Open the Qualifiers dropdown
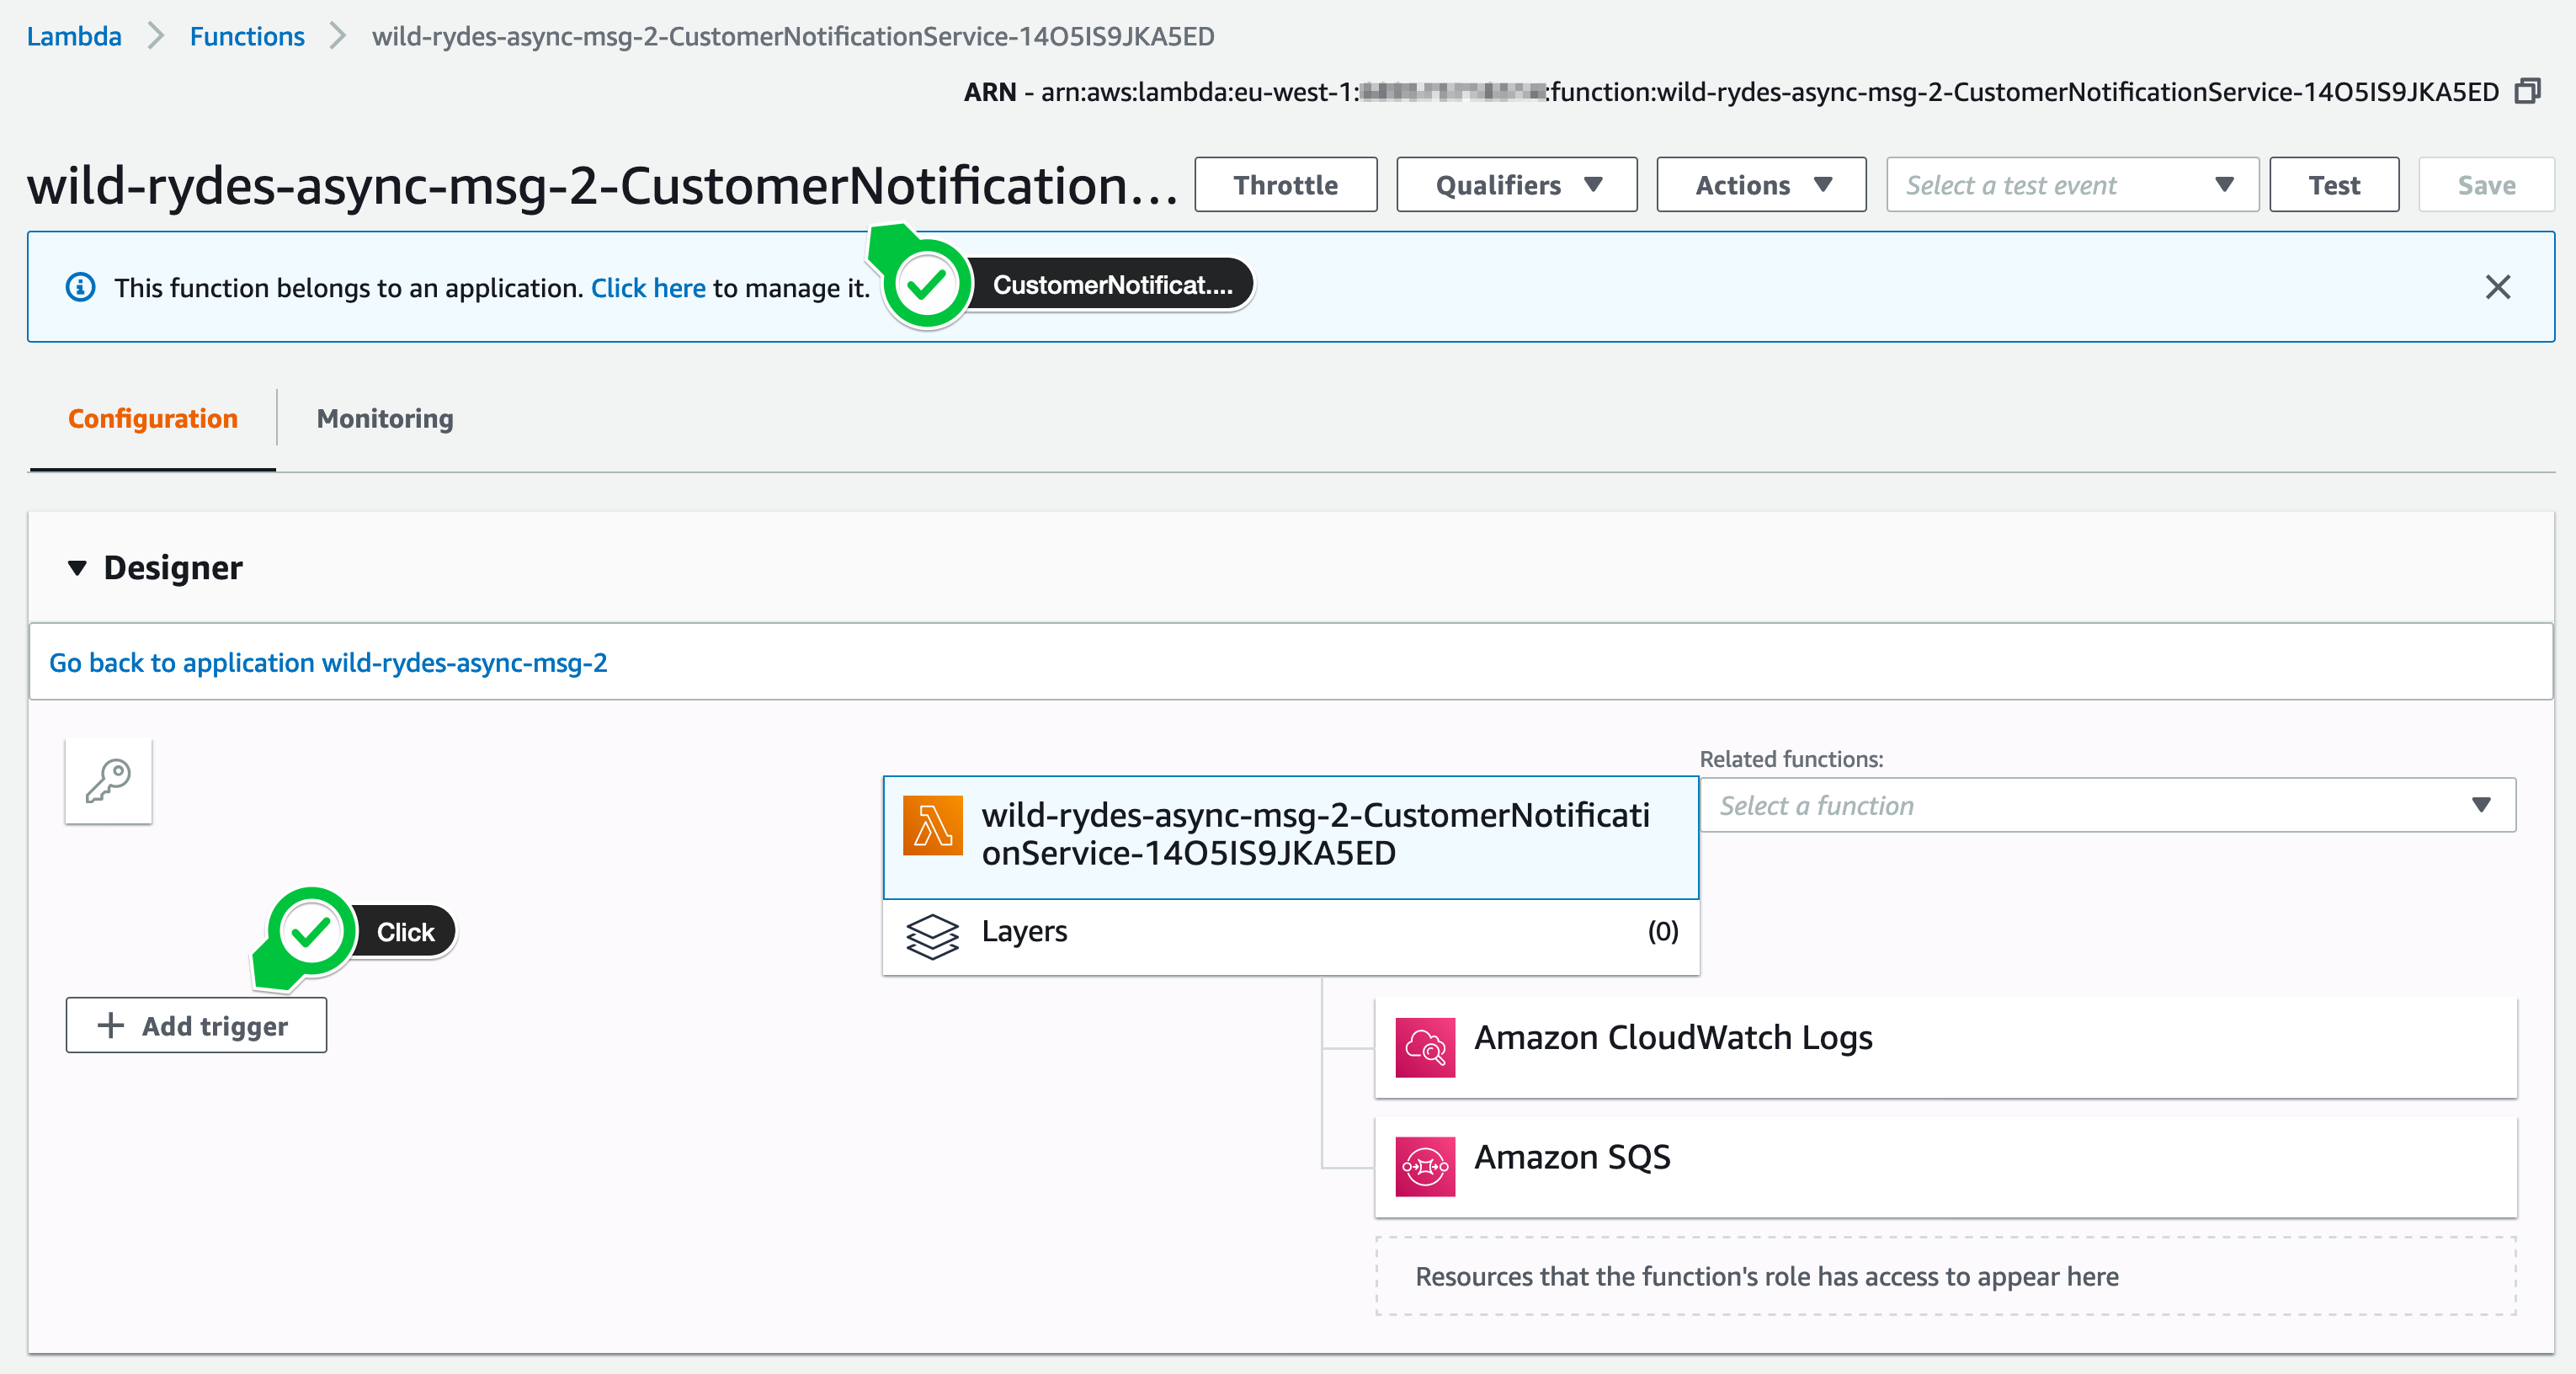Screen dimensions: 2576x1374 click(x=1516, y=185)
